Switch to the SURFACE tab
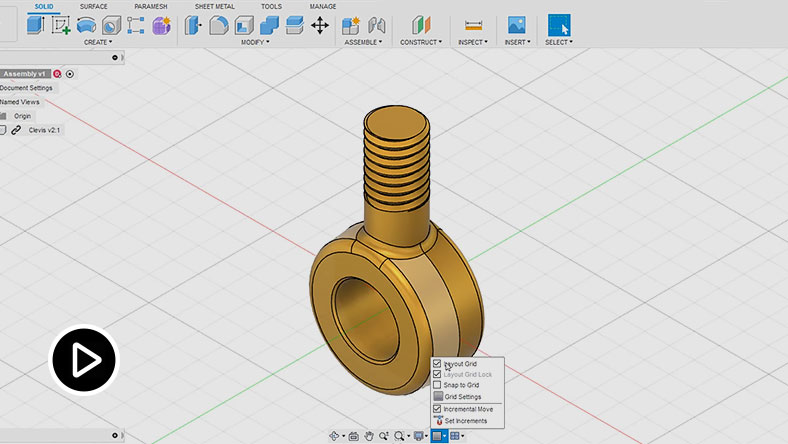This screenshot has height=444, width=788. [94, 7]
